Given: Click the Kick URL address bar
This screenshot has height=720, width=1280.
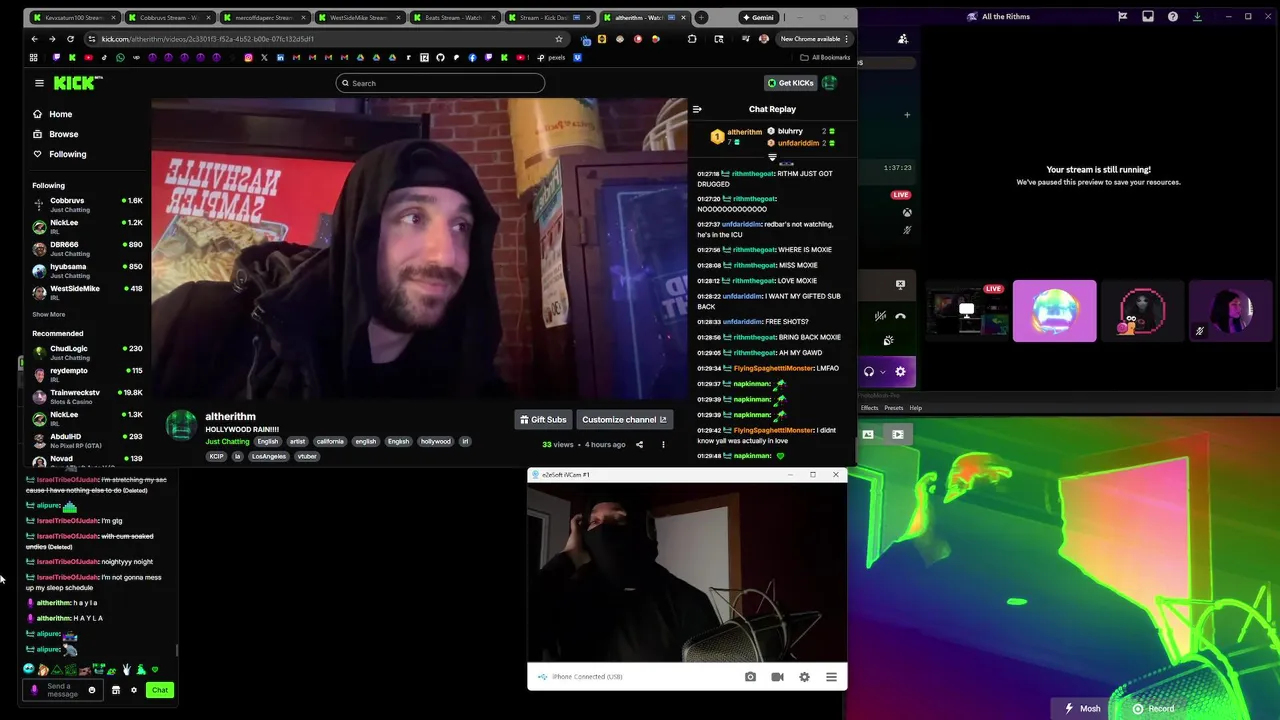Looking at the screenshot, I should (x=325, y=39).
